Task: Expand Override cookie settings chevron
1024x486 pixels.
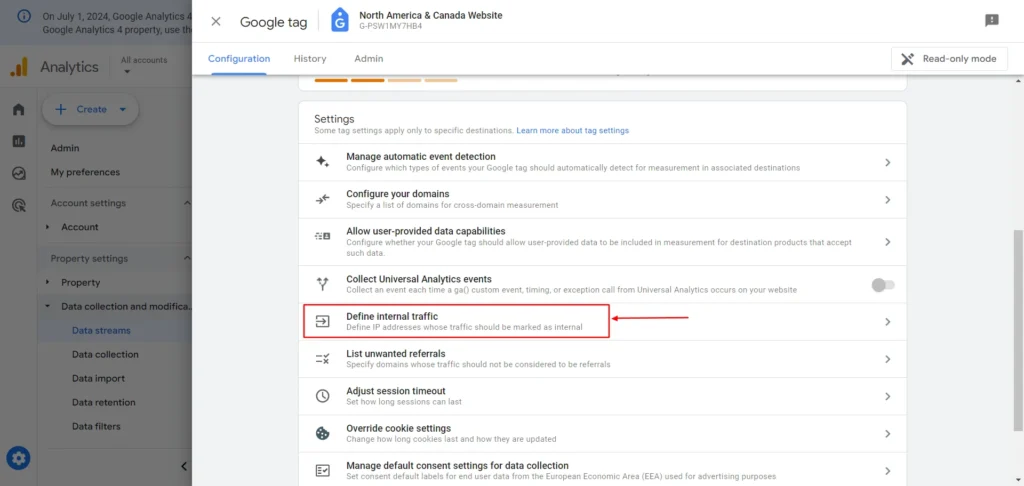Action: point(888,434)
